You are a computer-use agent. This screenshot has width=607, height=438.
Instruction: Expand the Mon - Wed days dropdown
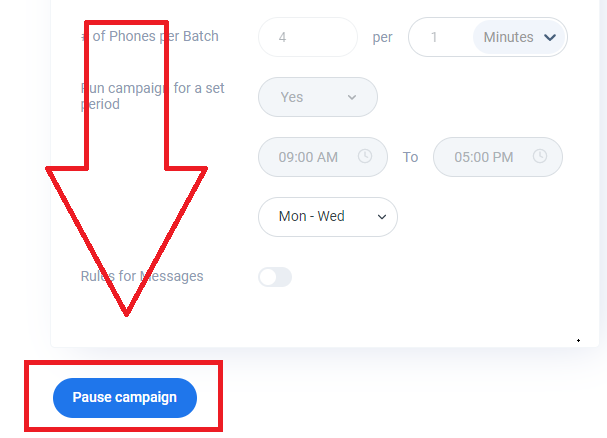point(327,216)
